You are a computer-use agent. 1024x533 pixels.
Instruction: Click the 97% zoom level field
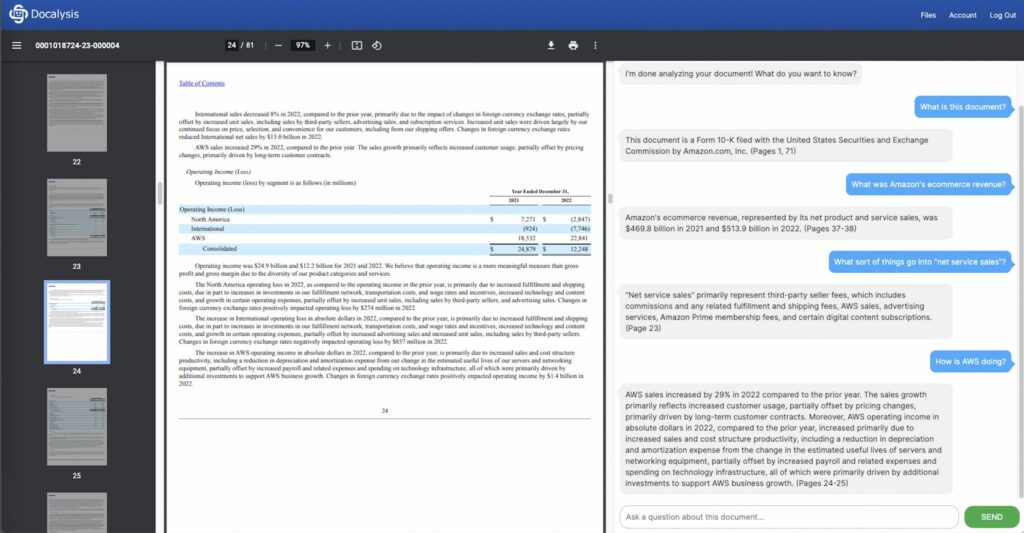[x=303, y=45]
